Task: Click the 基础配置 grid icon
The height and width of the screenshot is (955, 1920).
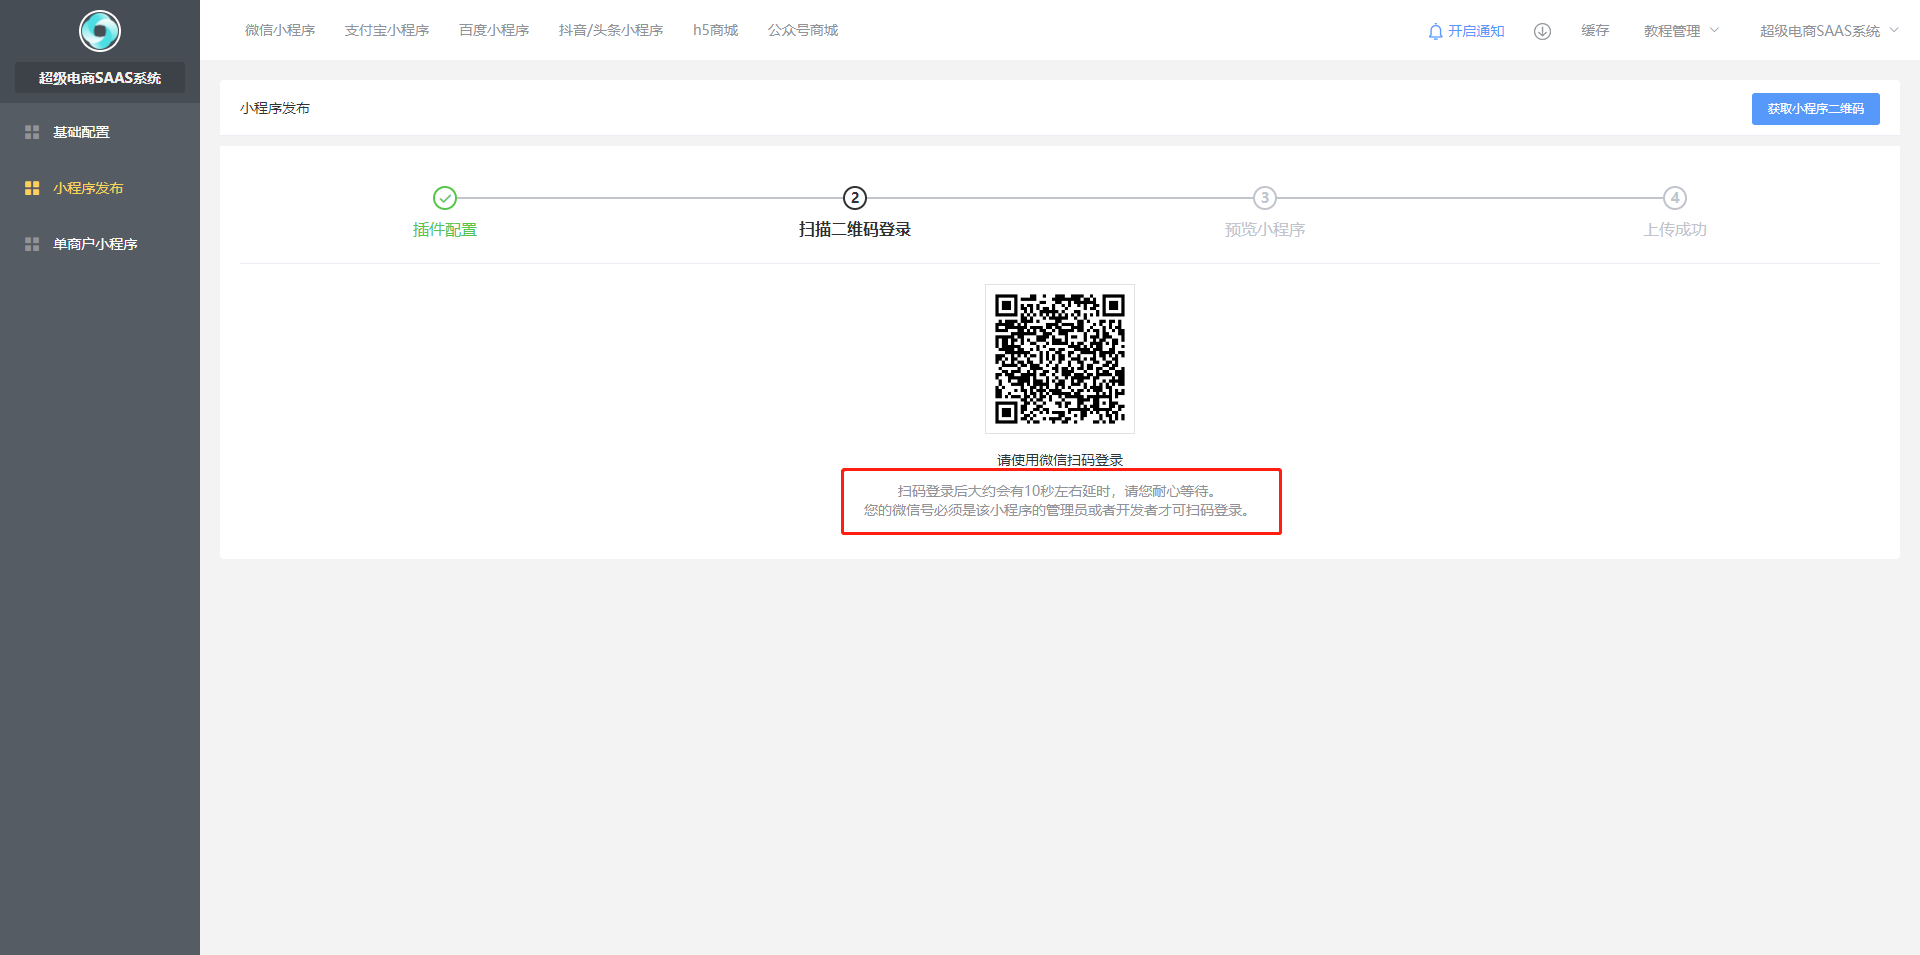Action: [32, 132]
